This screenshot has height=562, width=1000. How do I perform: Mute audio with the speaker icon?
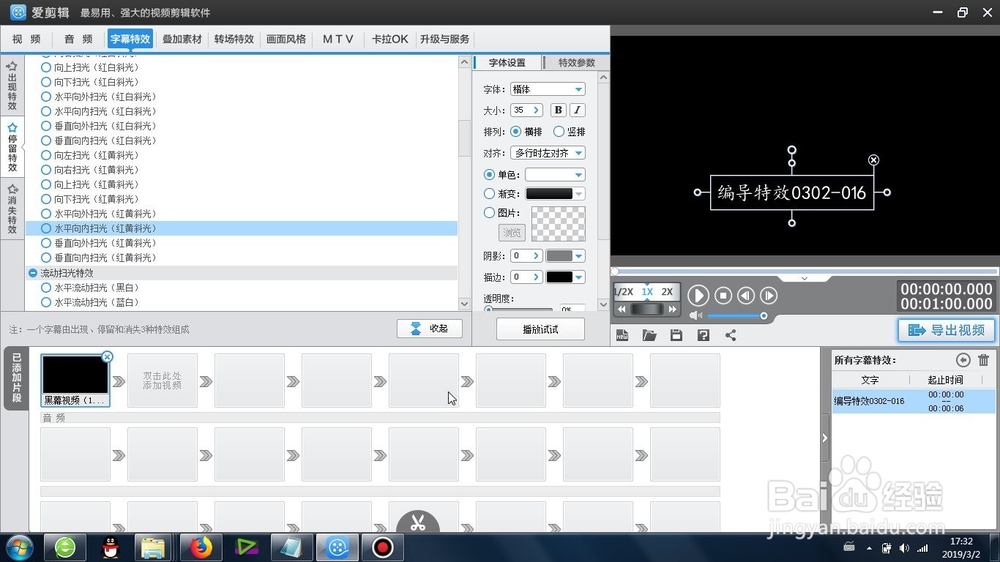695,316
